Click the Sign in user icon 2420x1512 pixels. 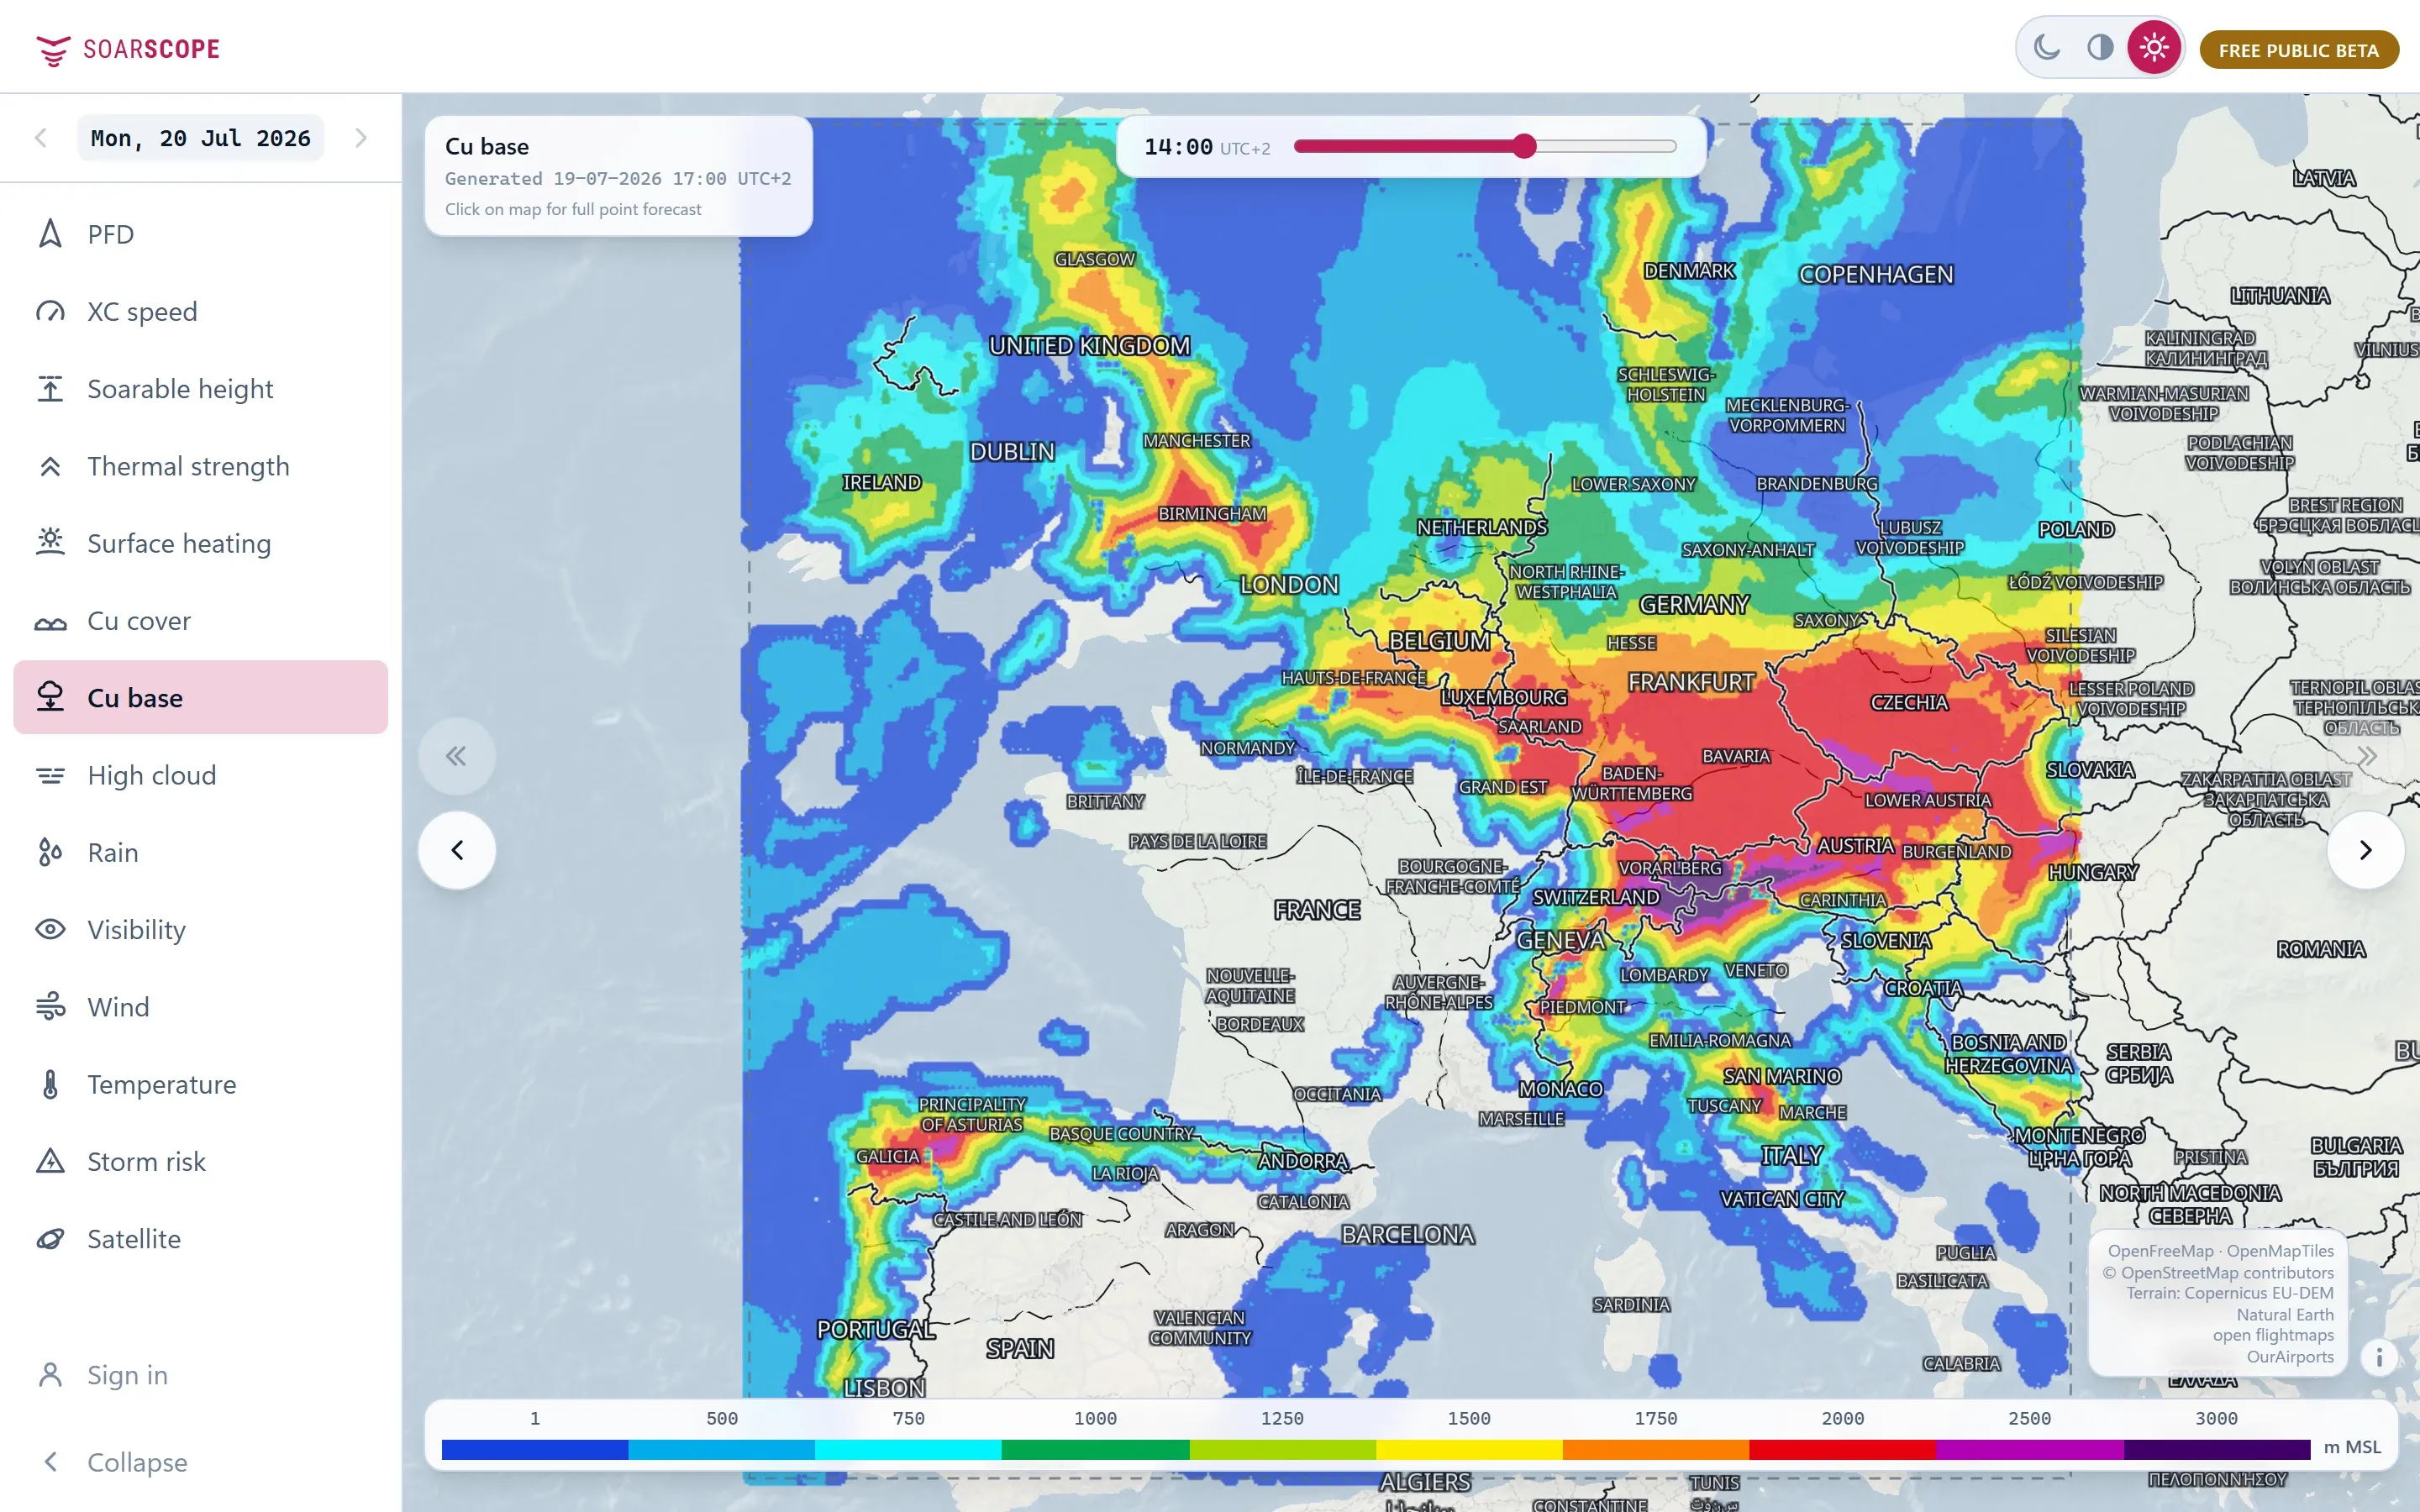pos(50,1375)
